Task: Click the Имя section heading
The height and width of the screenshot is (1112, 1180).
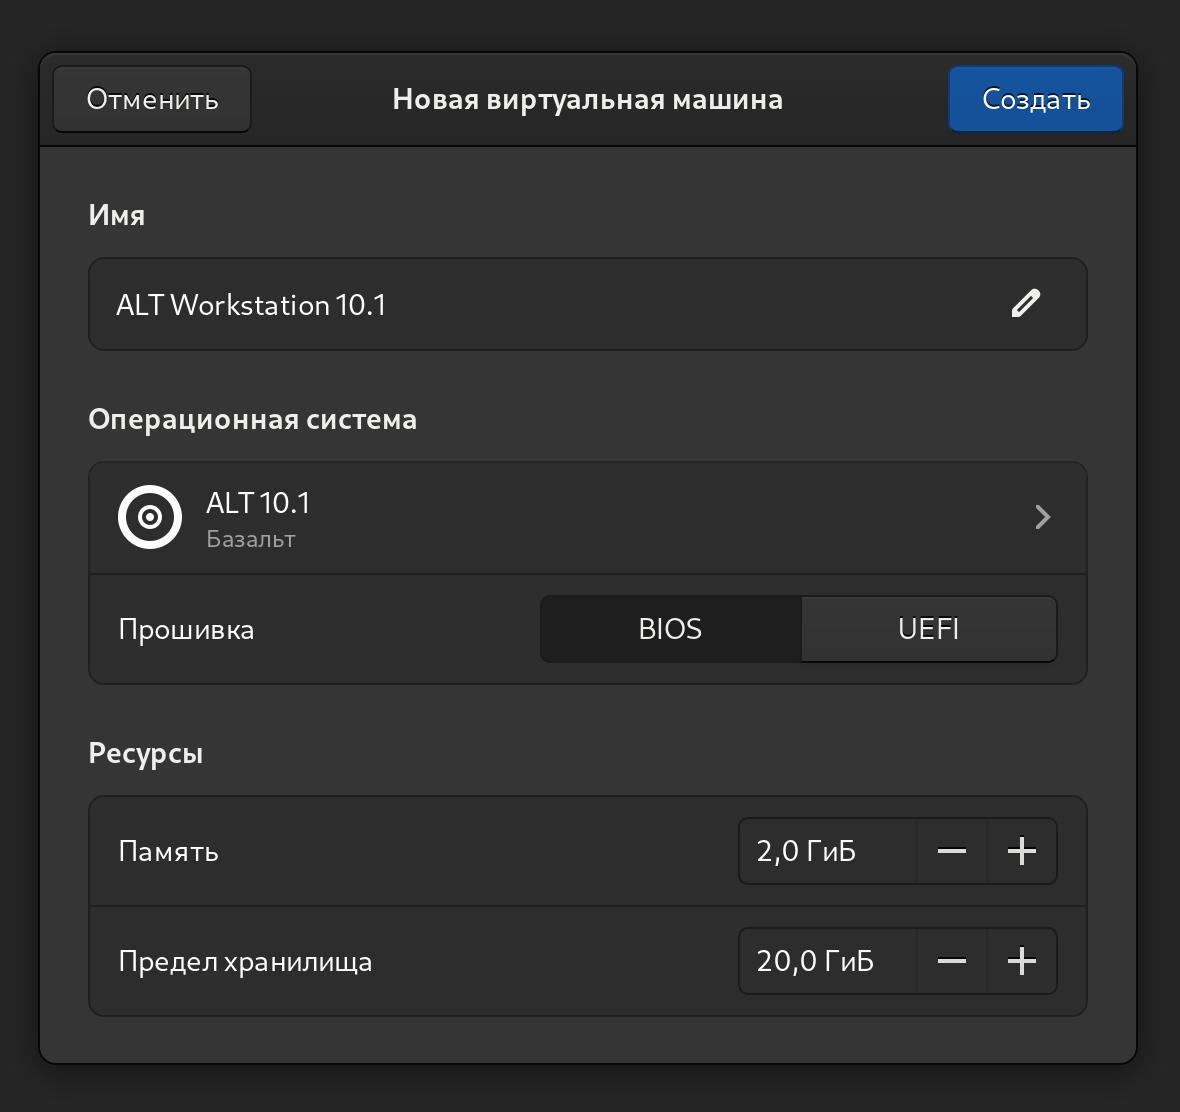Action: coord(117,215)
